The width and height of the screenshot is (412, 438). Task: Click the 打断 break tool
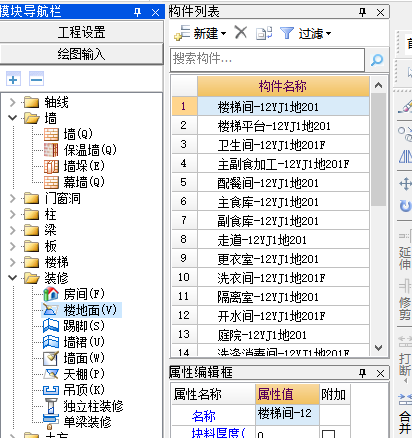tap(405, 357)
